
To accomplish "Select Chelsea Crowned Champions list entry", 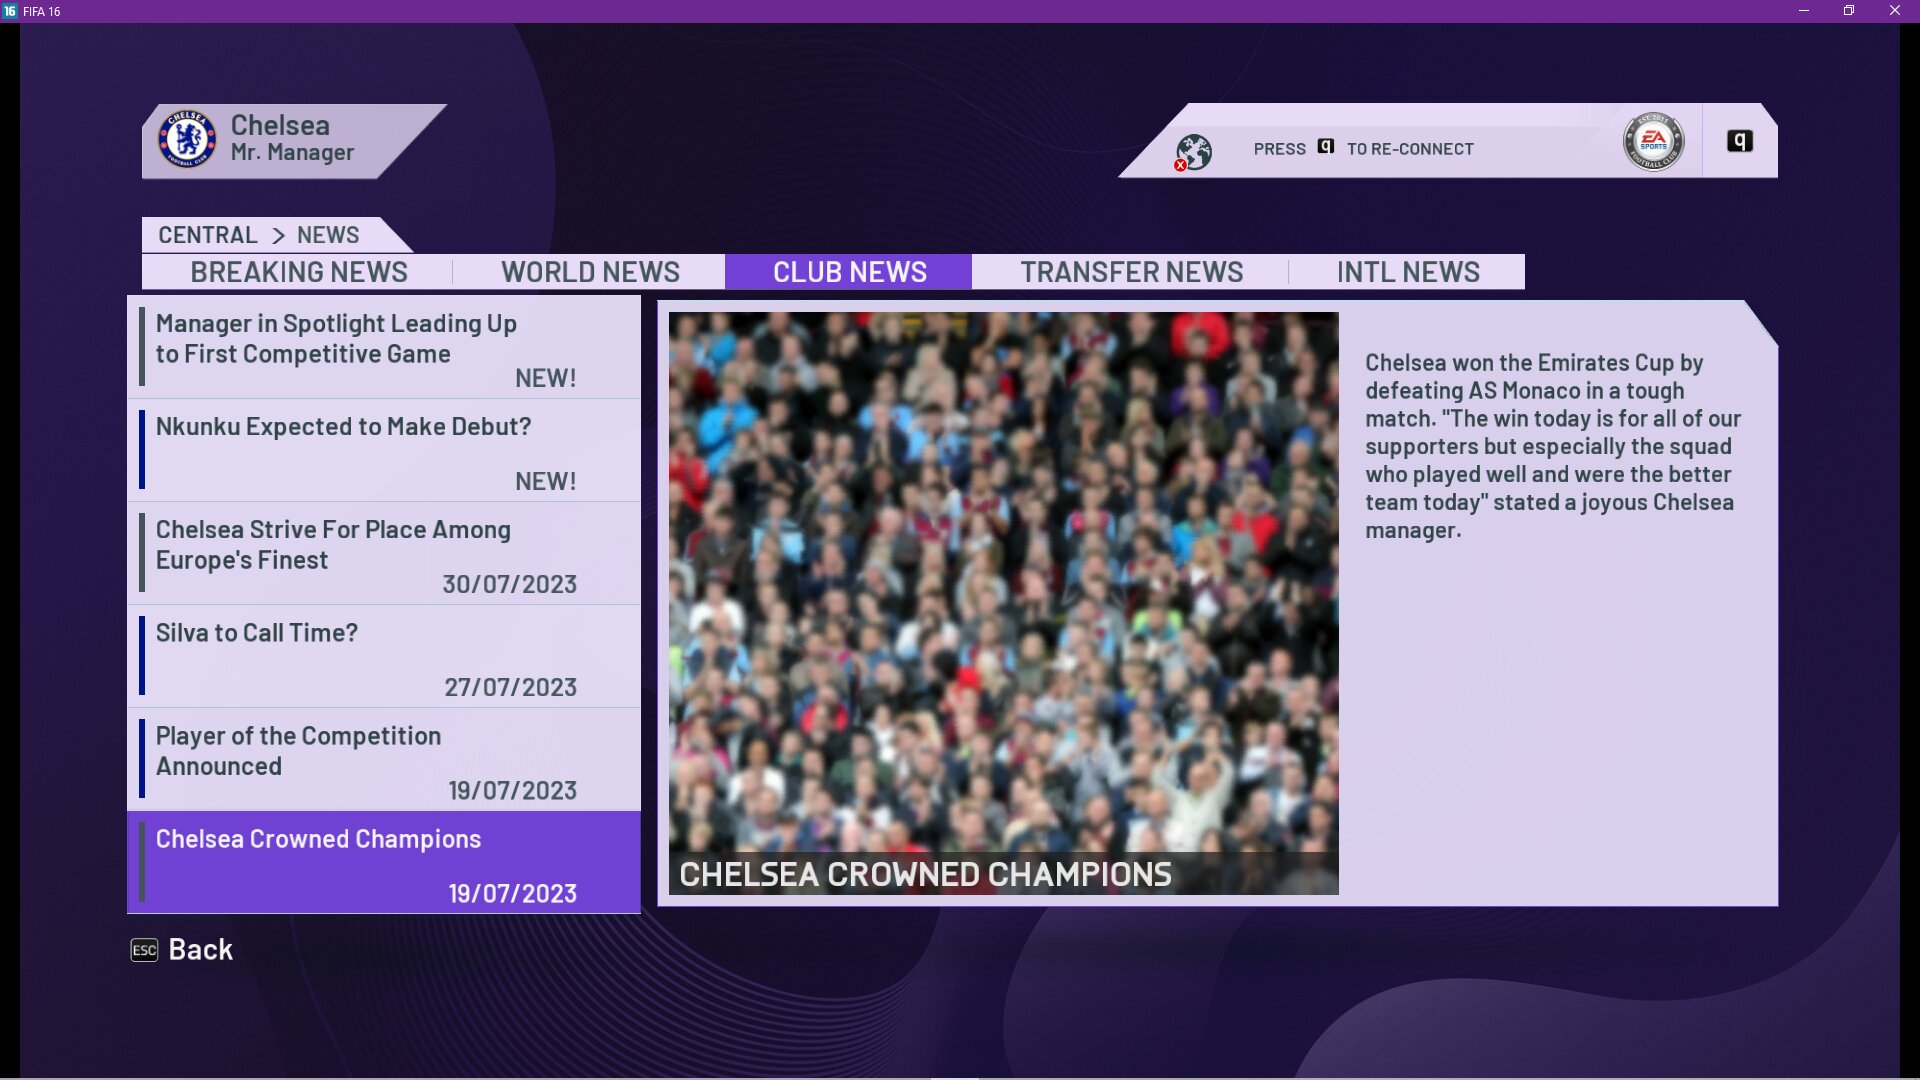I will 384,862.
